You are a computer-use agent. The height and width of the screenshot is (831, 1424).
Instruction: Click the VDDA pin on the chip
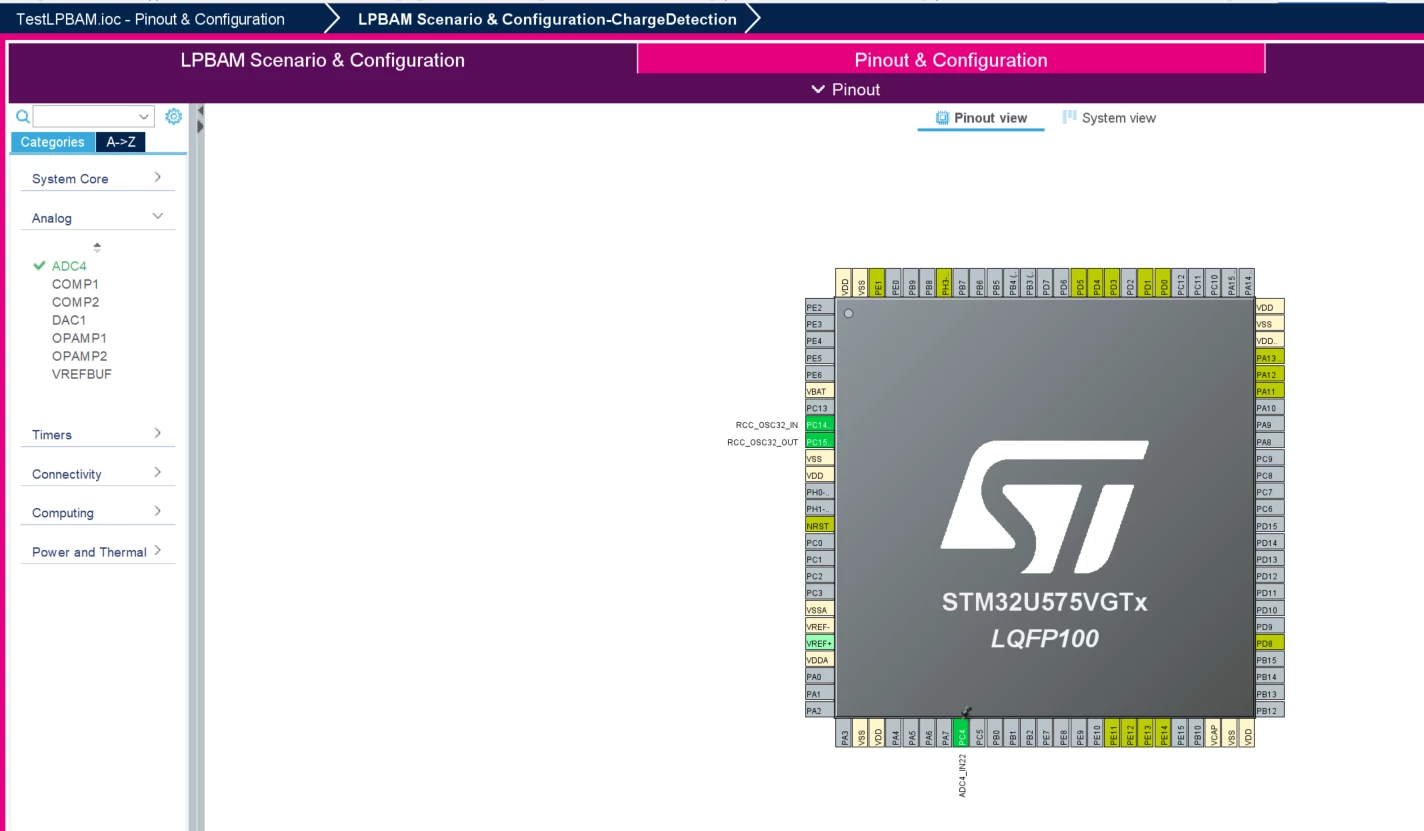[x=820, y=660]
